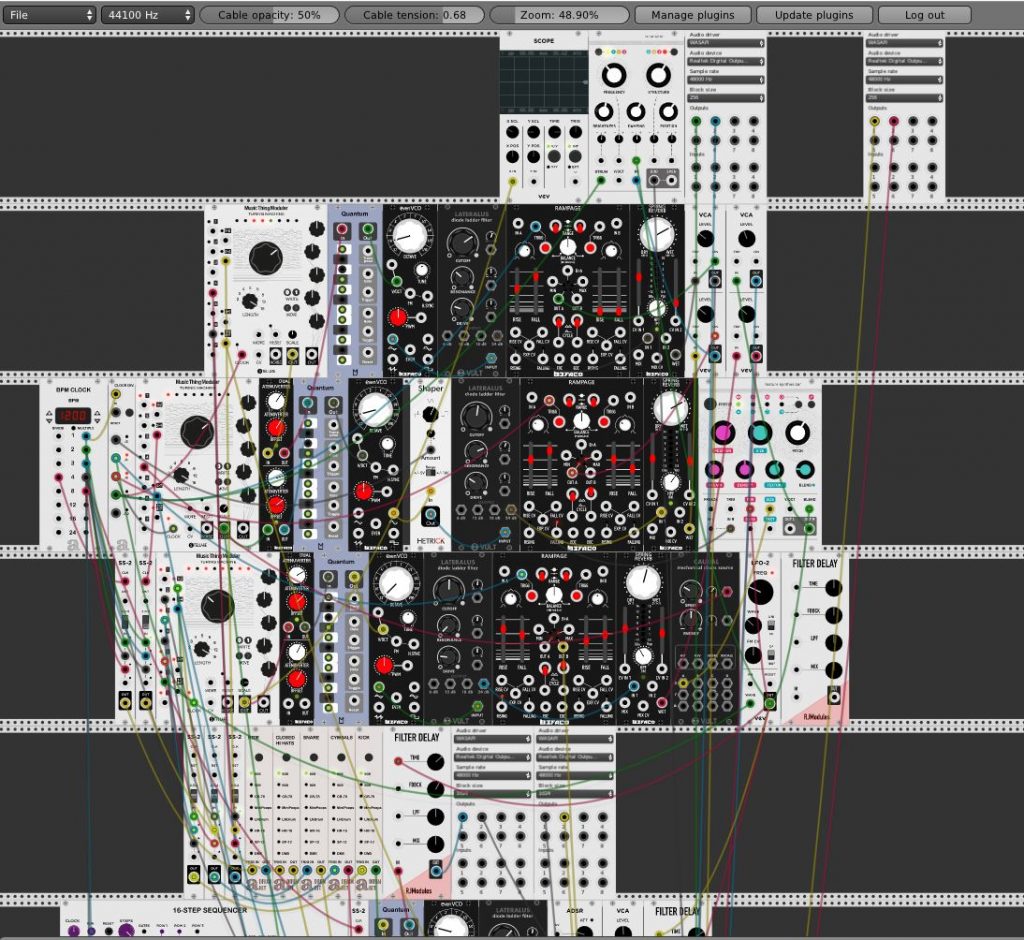This screenshot has width=1024, height=940.
Task: Click the resonator DAMPING knob
Action: click(636, 112)
